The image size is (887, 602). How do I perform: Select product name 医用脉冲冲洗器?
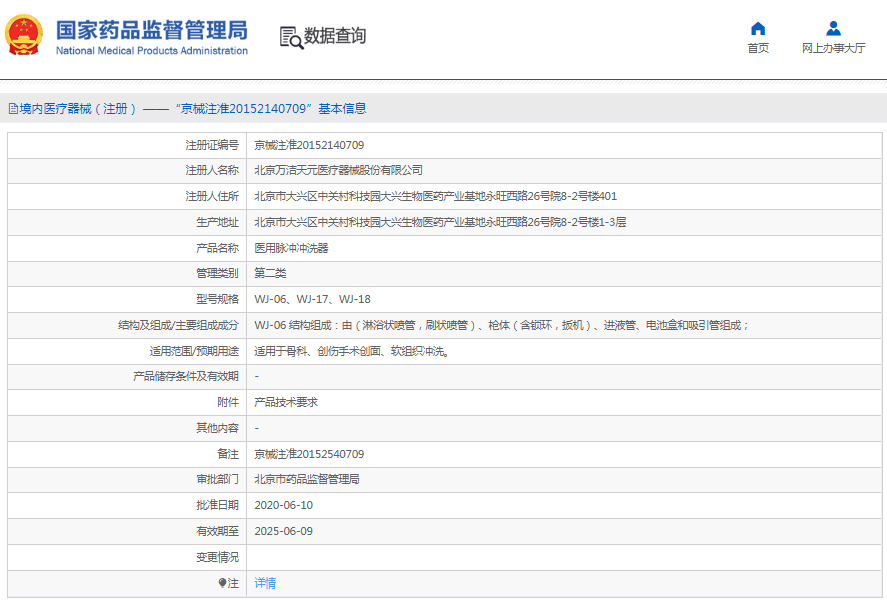pyautogui.click(x=291, y=248)
